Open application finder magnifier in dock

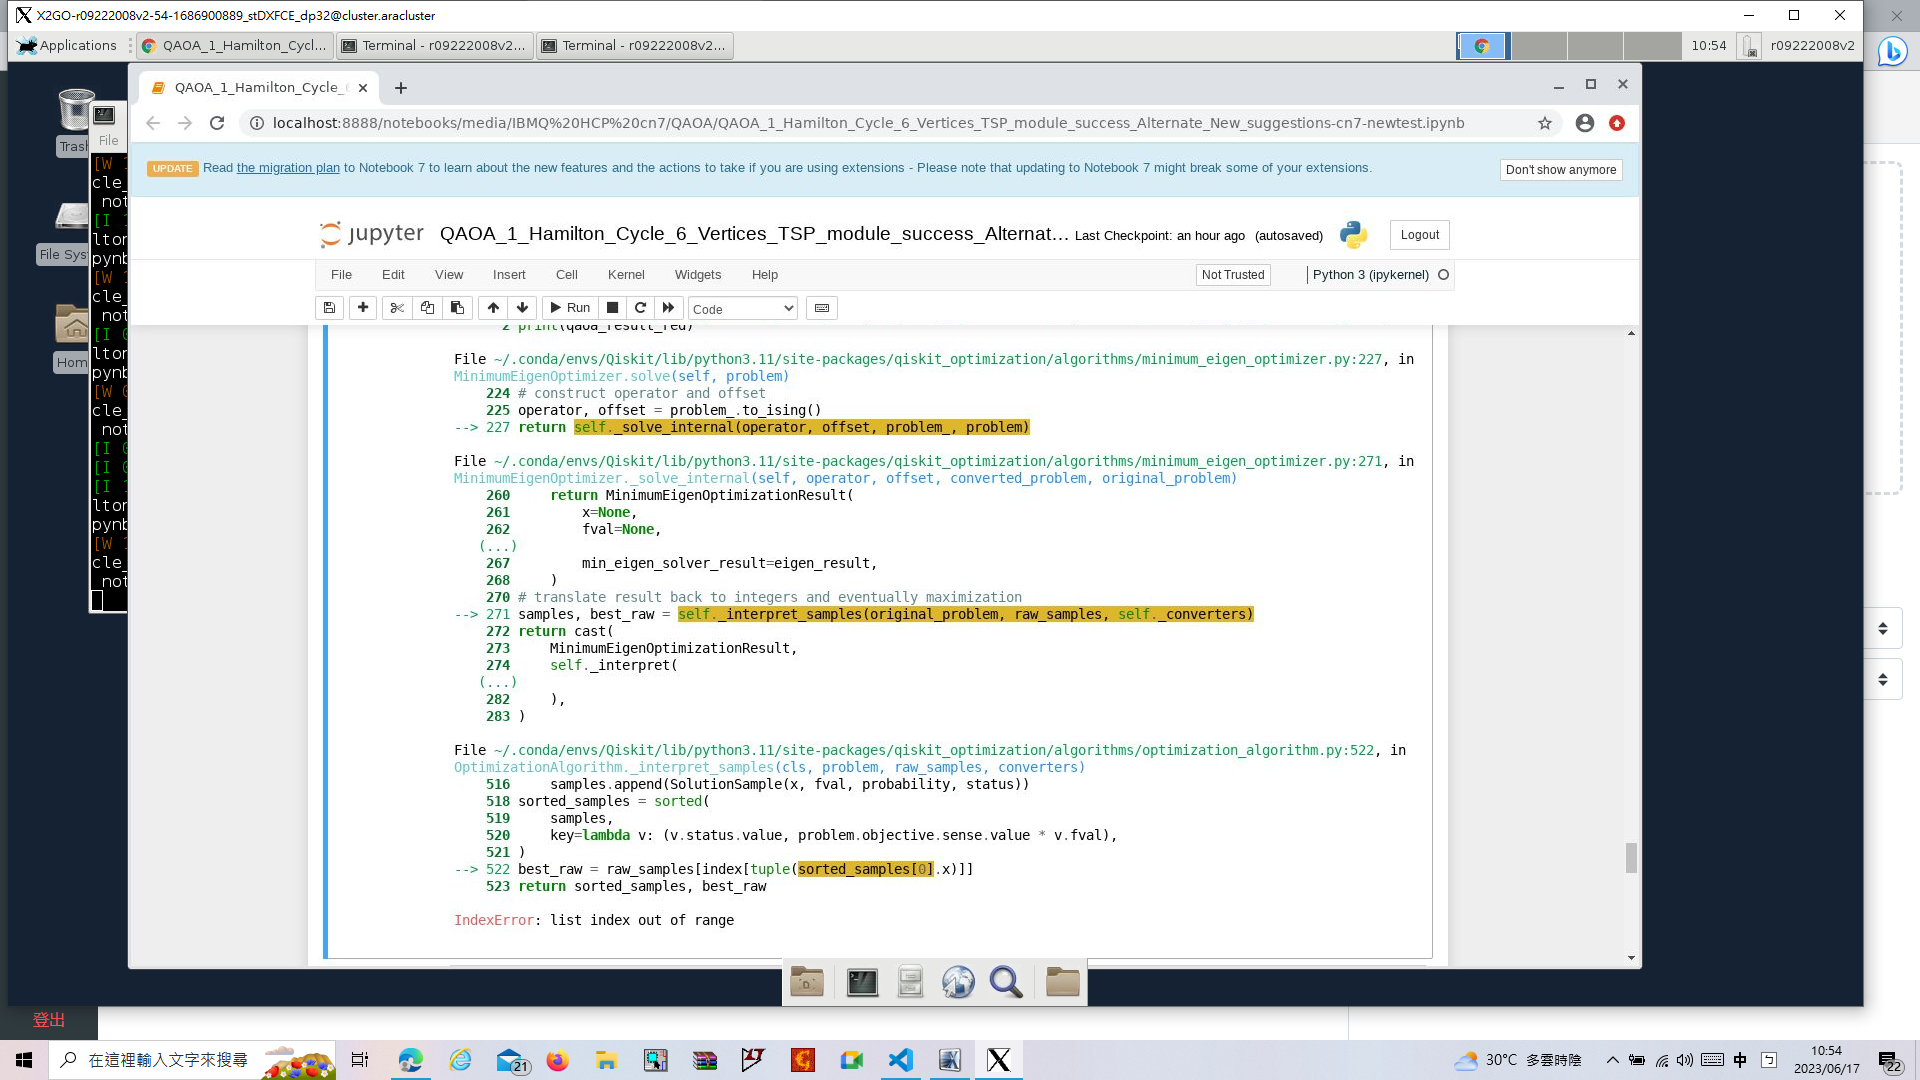click(x=1006, y=983)
